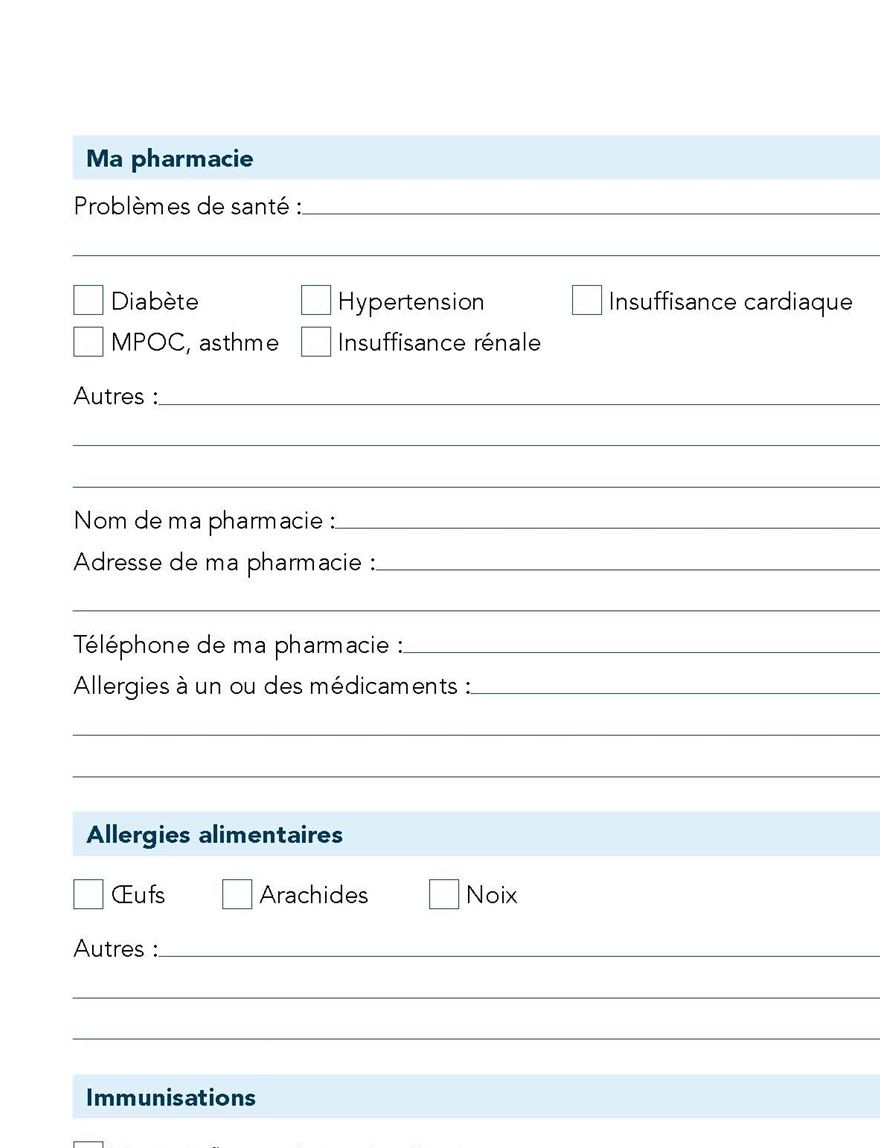The height and width of the screenshot is (1148, 880).
Task: Tick the Hypertension checkbox
Action: pyautogui.click(x=316, y=300)
